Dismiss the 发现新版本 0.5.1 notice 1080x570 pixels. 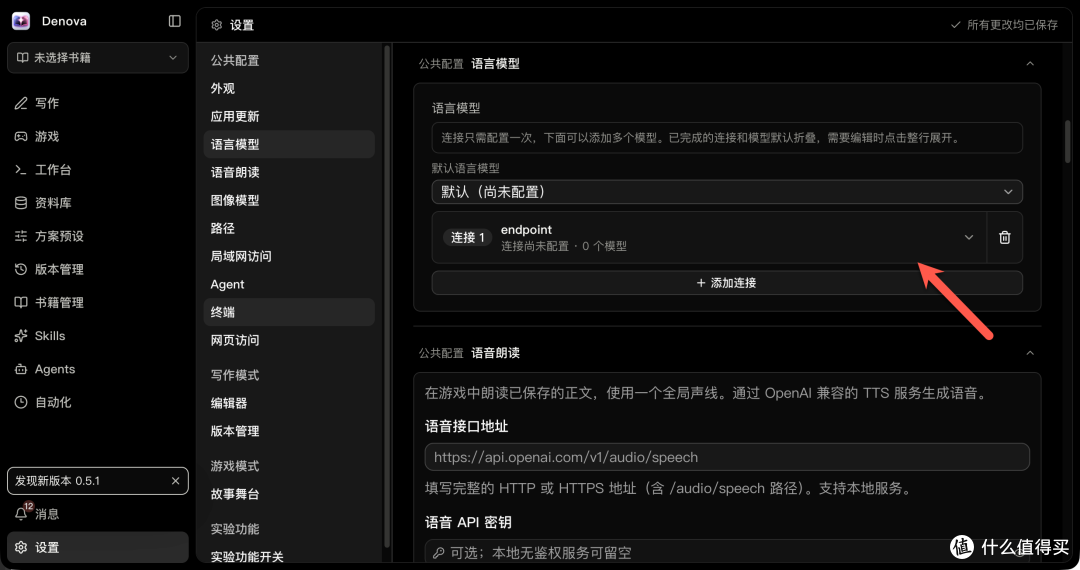pyautogui.click(x=176, y=481)
